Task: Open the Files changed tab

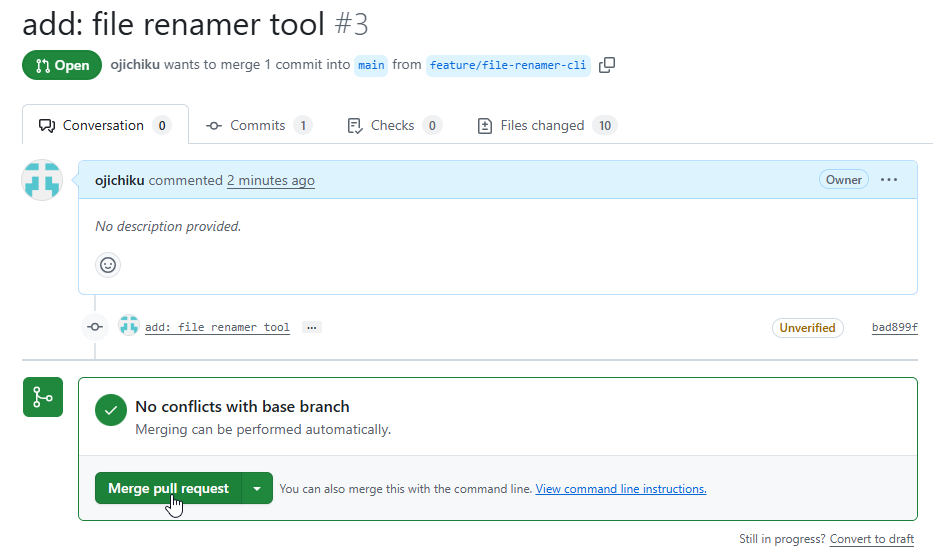Action: (547, 126)
